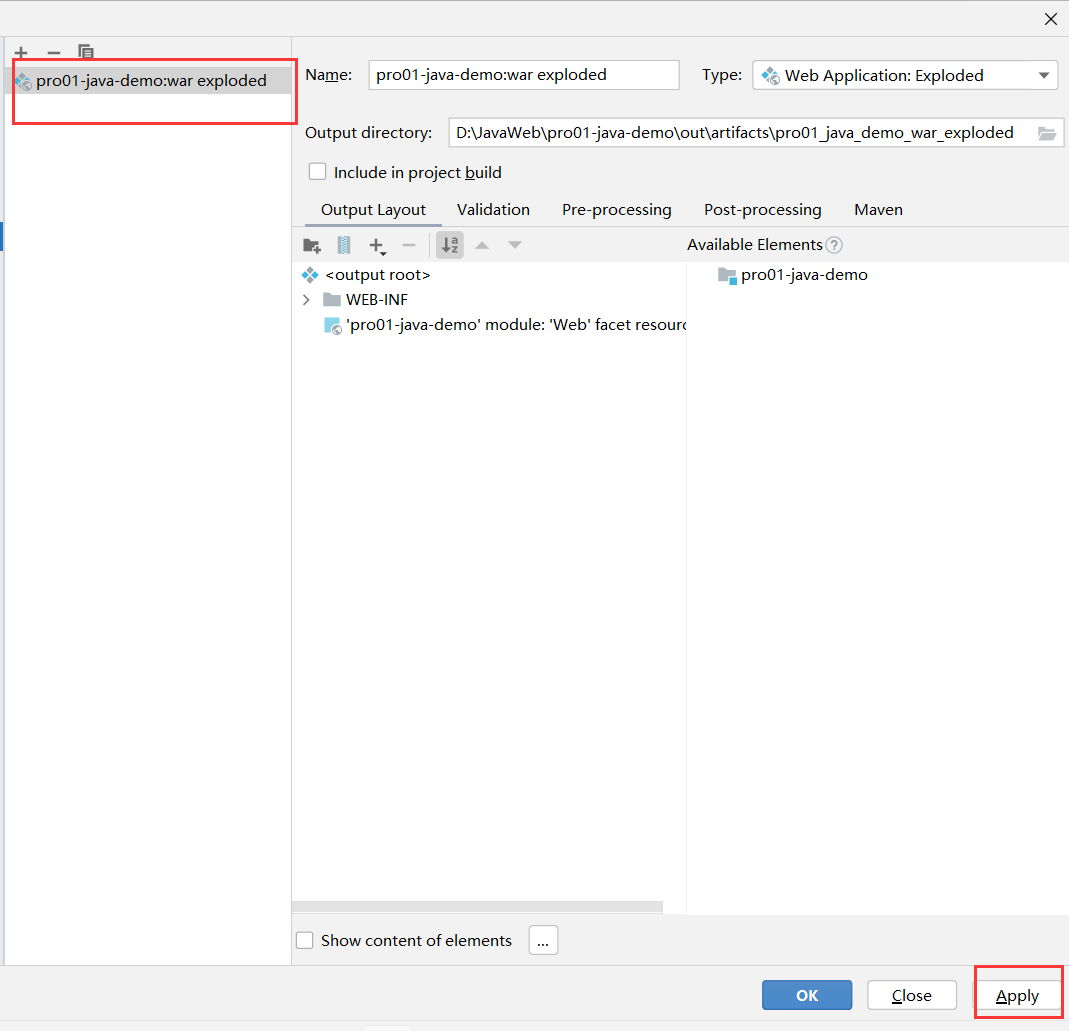Select 'pro01-java-demo' module Web facet resources
The image size is (1069, 1031).
point(505,325)
